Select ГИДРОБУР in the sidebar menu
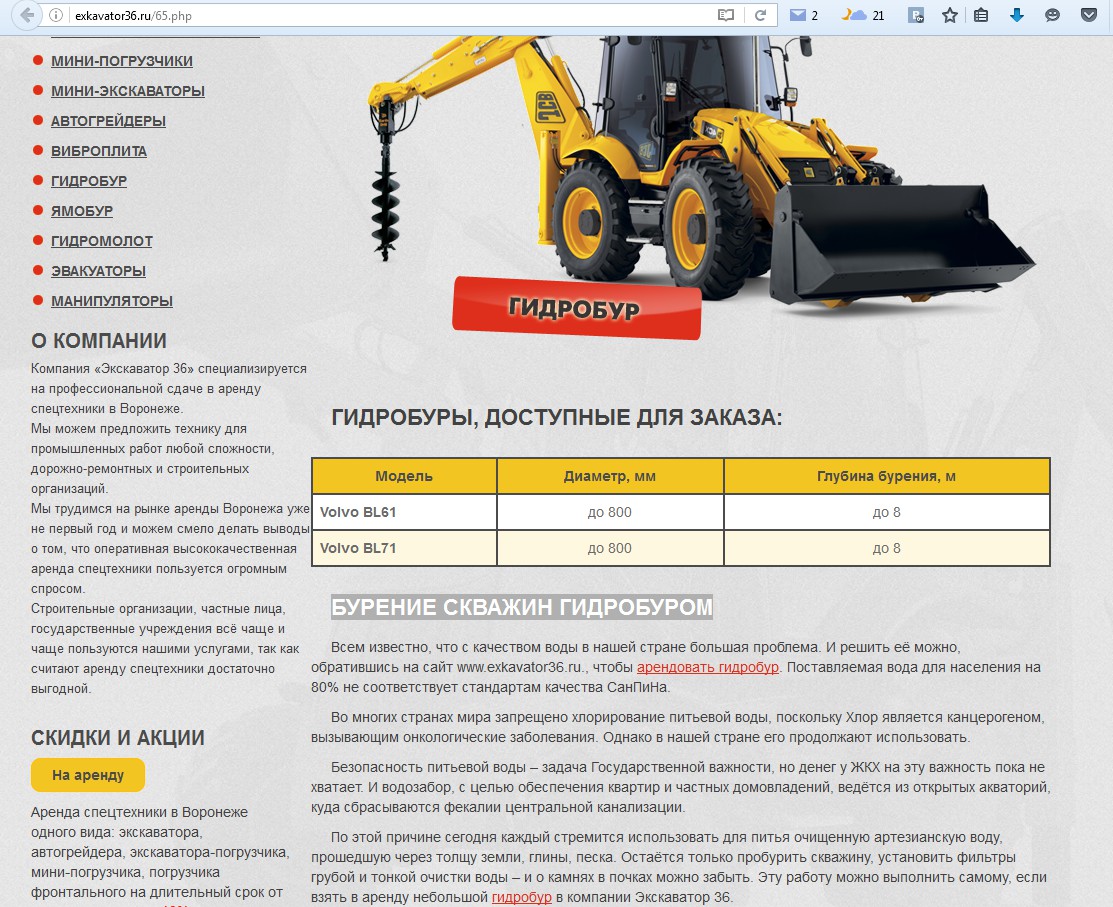 (x=89, y=181)
